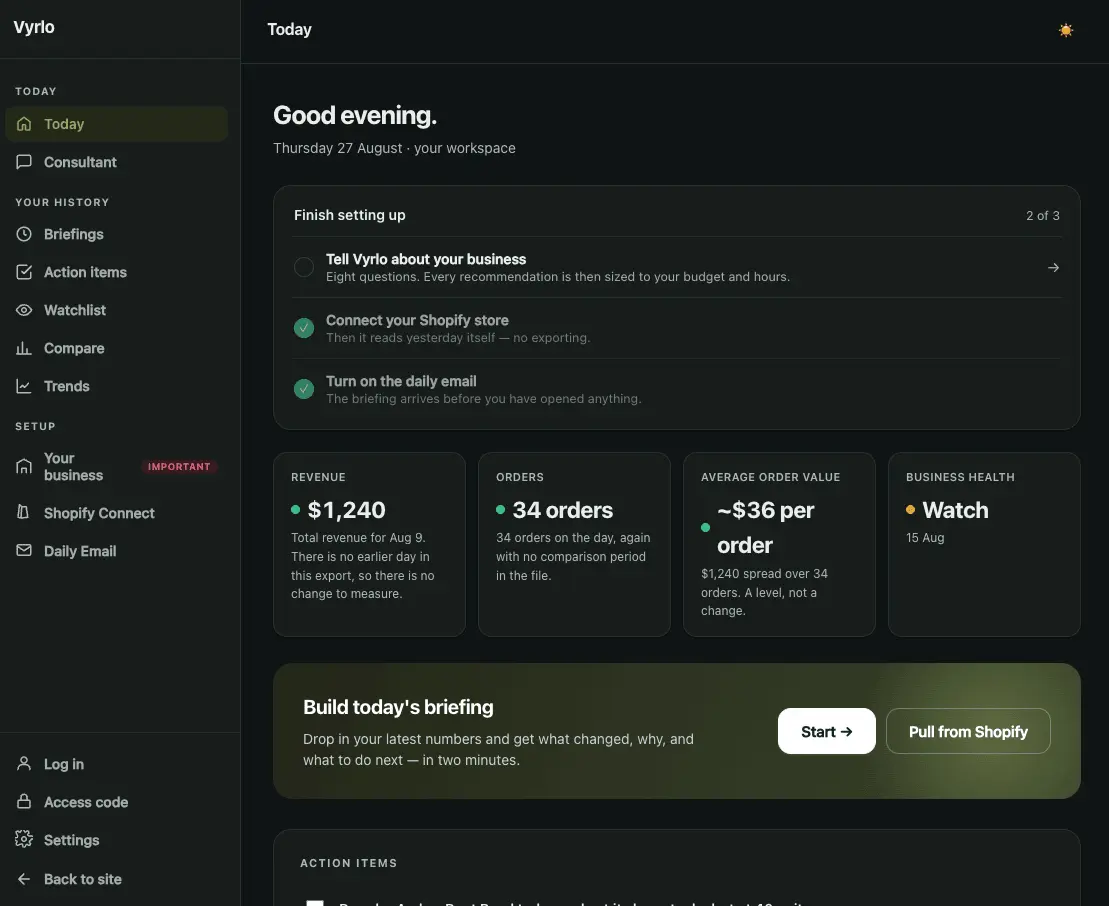Screen dimensions: 1109x906
Task: Click the arrow on Tell Vyrlo about your business
Action: pos(1053,267)
